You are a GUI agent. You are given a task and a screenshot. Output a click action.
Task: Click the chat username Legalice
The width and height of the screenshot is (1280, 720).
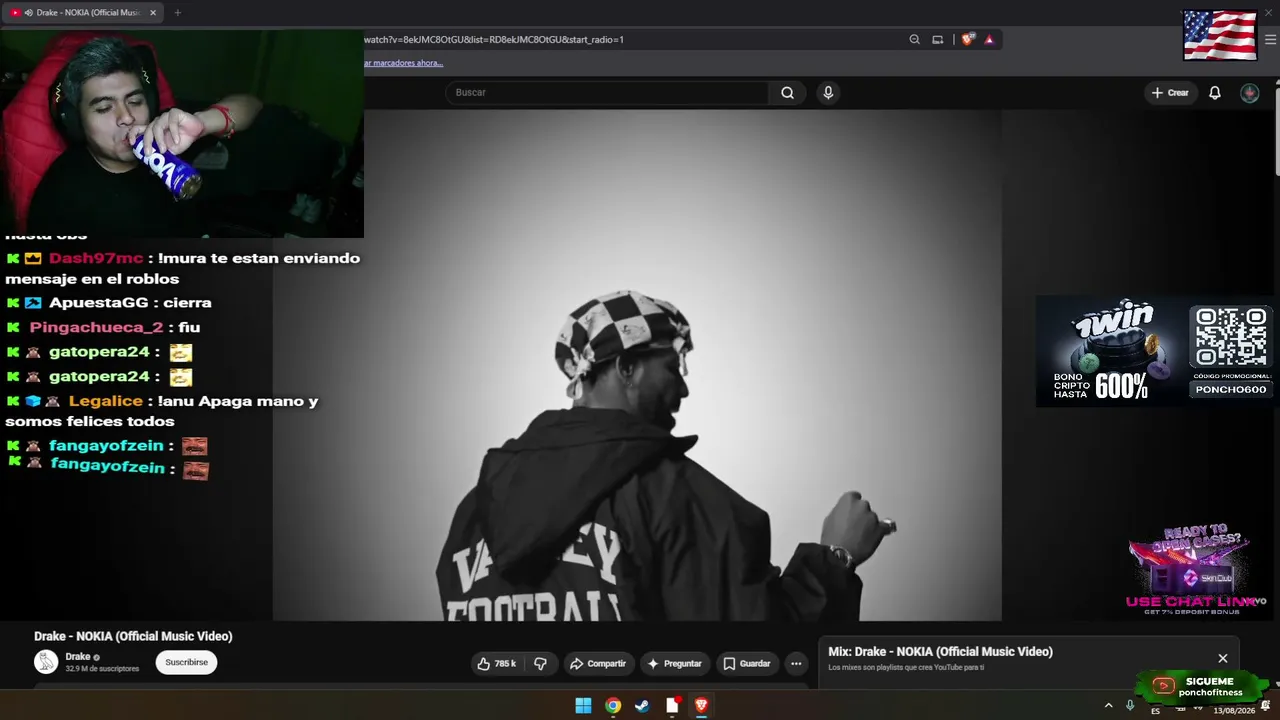[105, 401]
